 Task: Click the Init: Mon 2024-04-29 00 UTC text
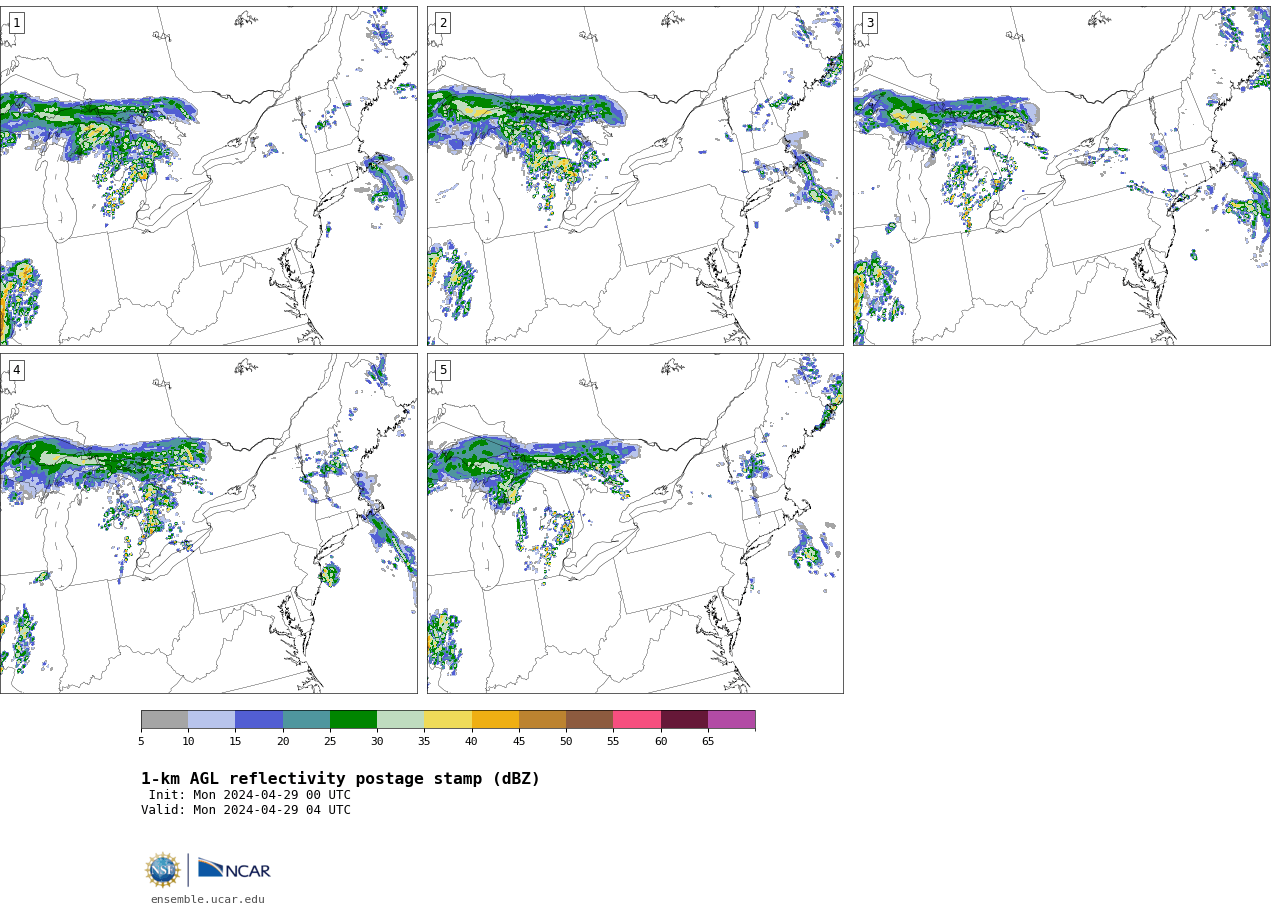coord(250,795)
